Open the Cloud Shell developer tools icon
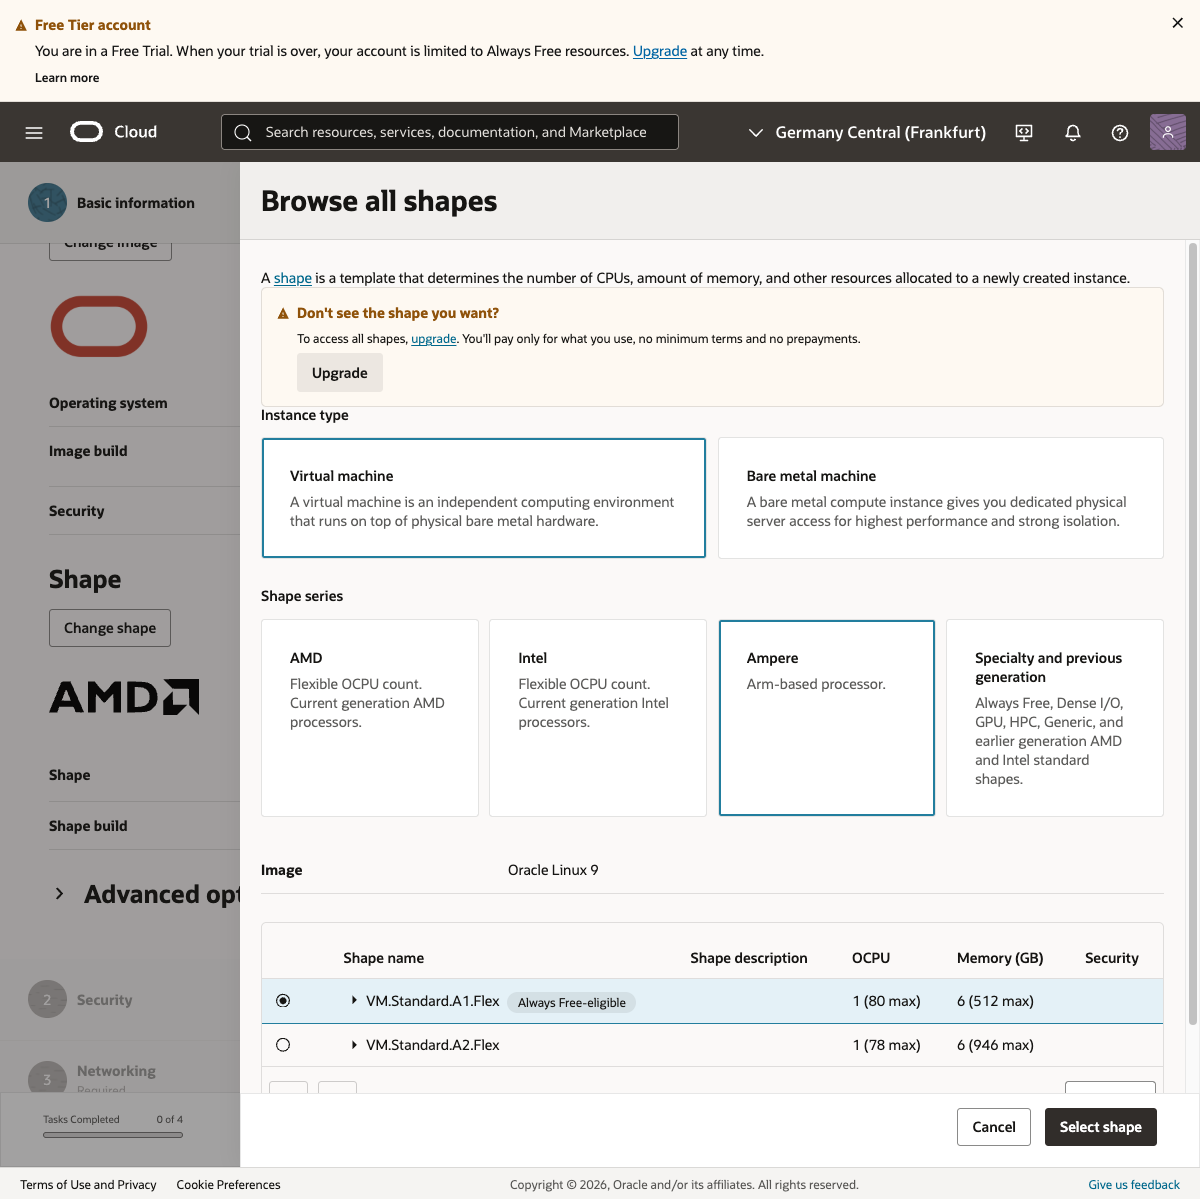 (1024, 132)
